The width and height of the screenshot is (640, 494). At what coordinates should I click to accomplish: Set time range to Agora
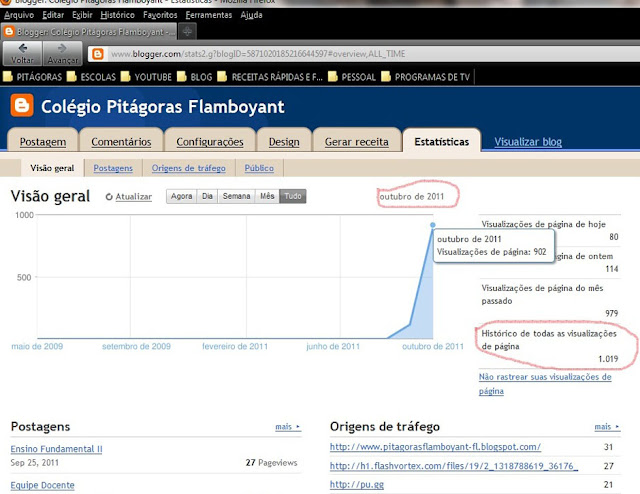tap(181, 196)
